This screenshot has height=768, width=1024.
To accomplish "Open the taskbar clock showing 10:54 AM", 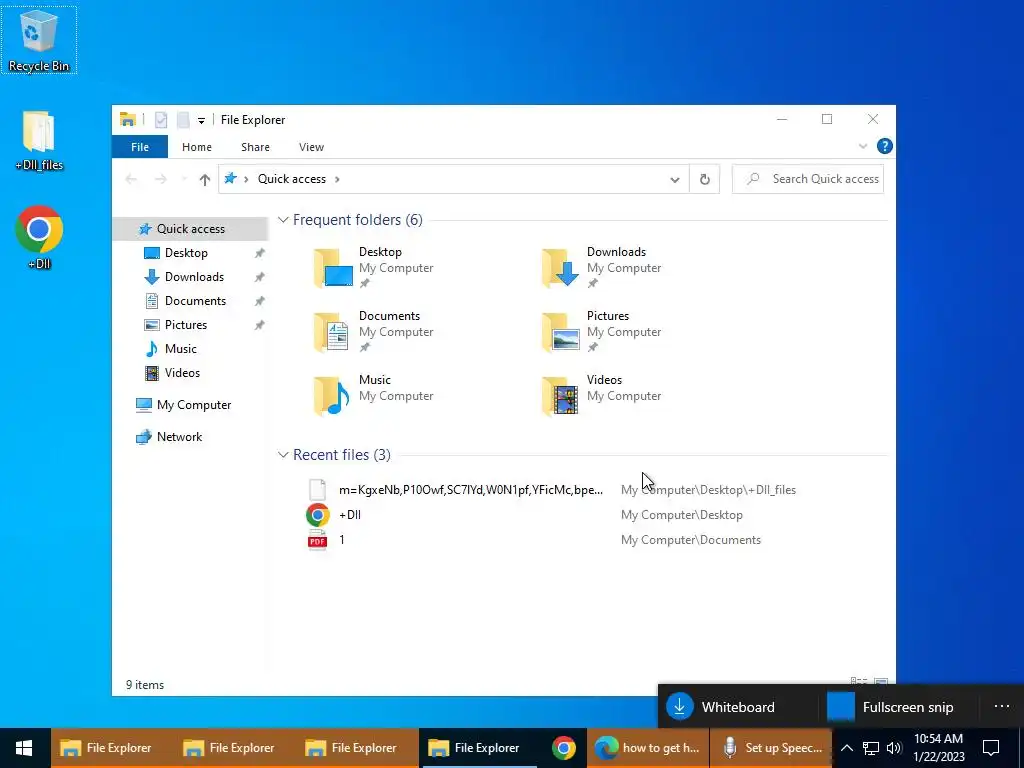I will point(938,748).
